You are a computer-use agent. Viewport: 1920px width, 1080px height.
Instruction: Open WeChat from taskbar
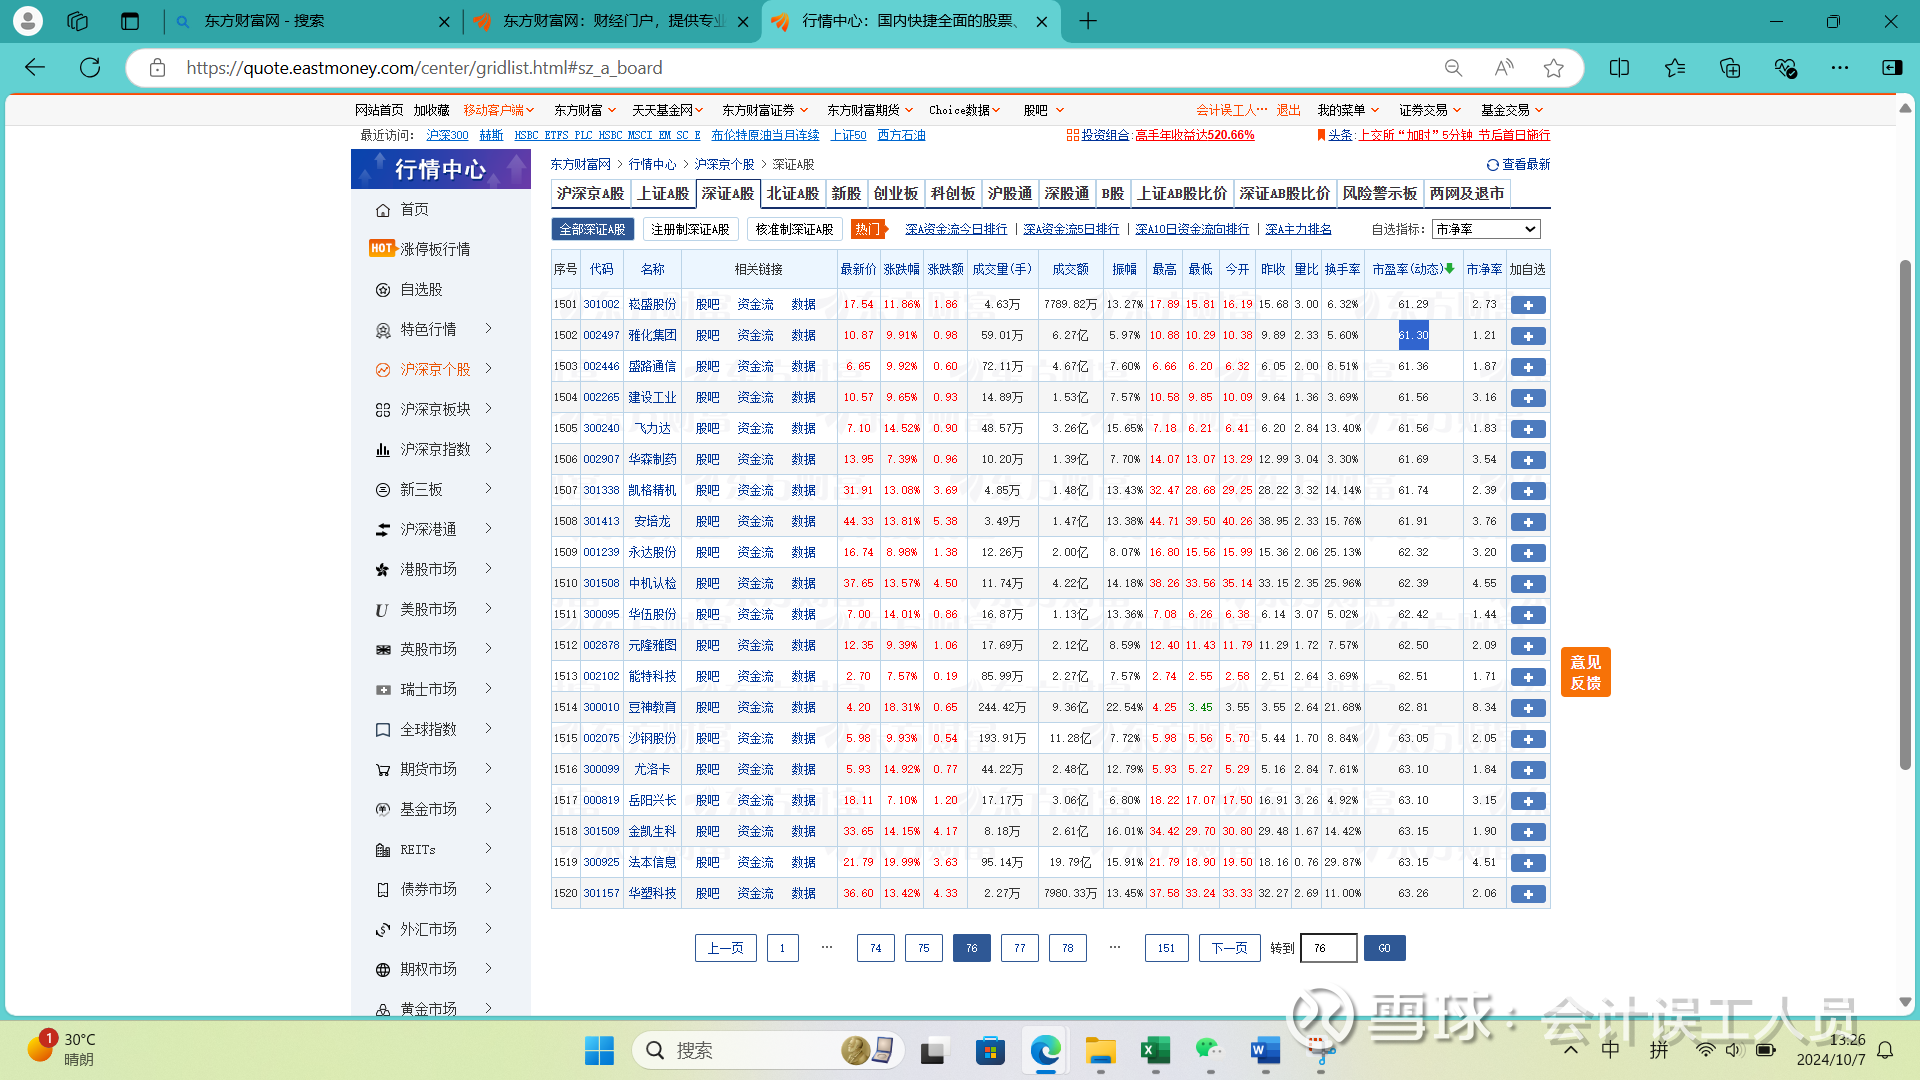point(1210,1050)
